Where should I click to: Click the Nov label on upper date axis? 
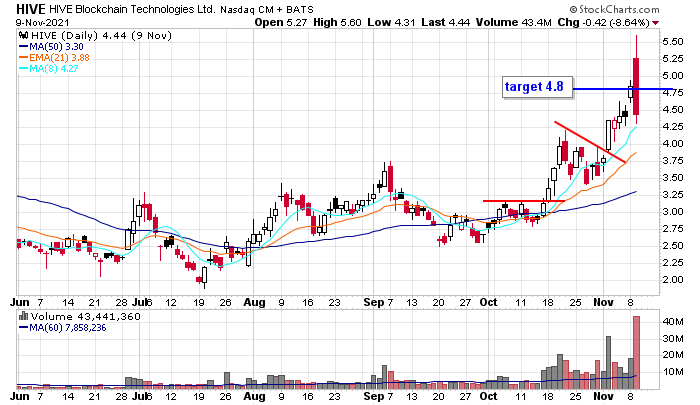click(x=603, y=302)
